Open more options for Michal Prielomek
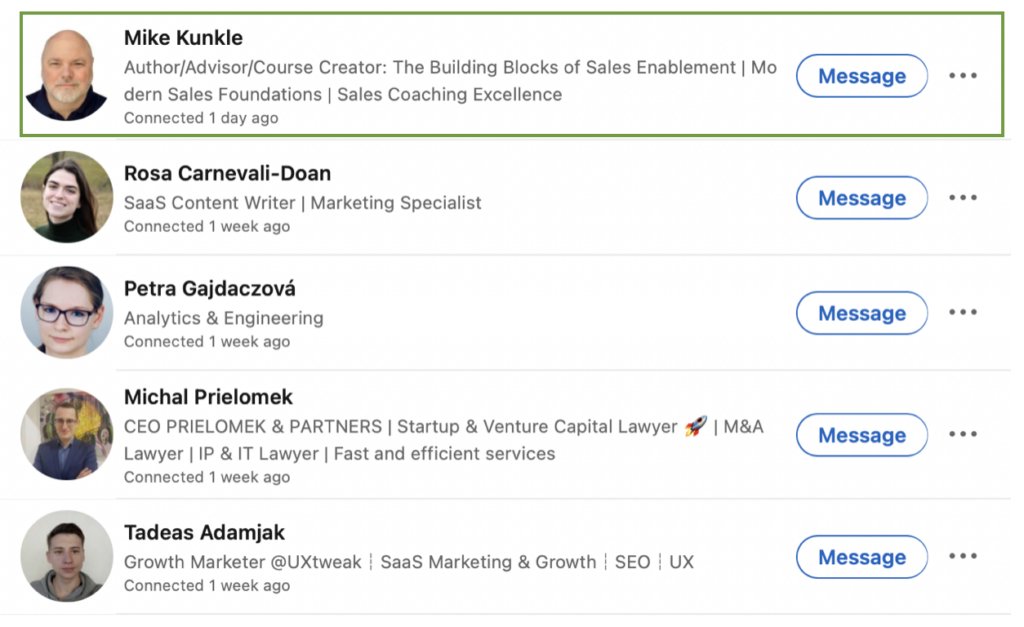The image size is (1024, 627). coord(962,435)
